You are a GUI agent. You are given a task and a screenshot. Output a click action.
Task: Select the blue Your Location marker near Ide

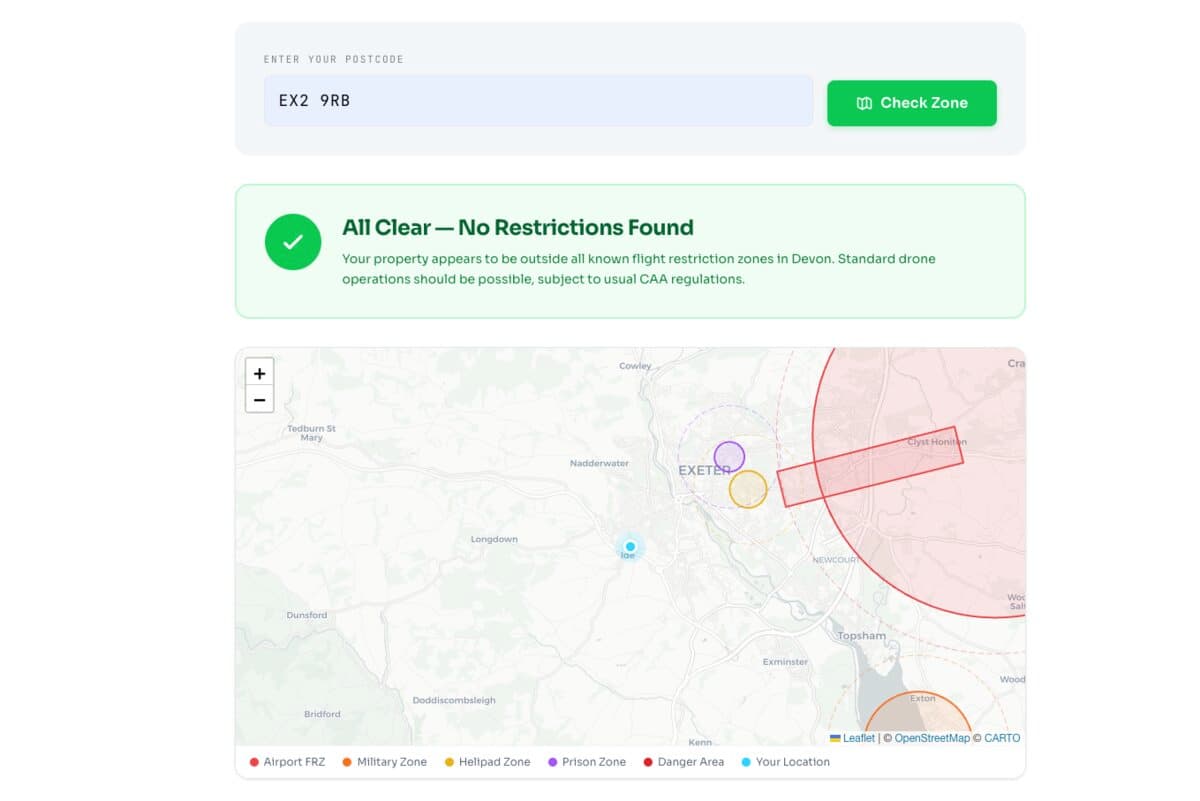(x=630, y=547)
